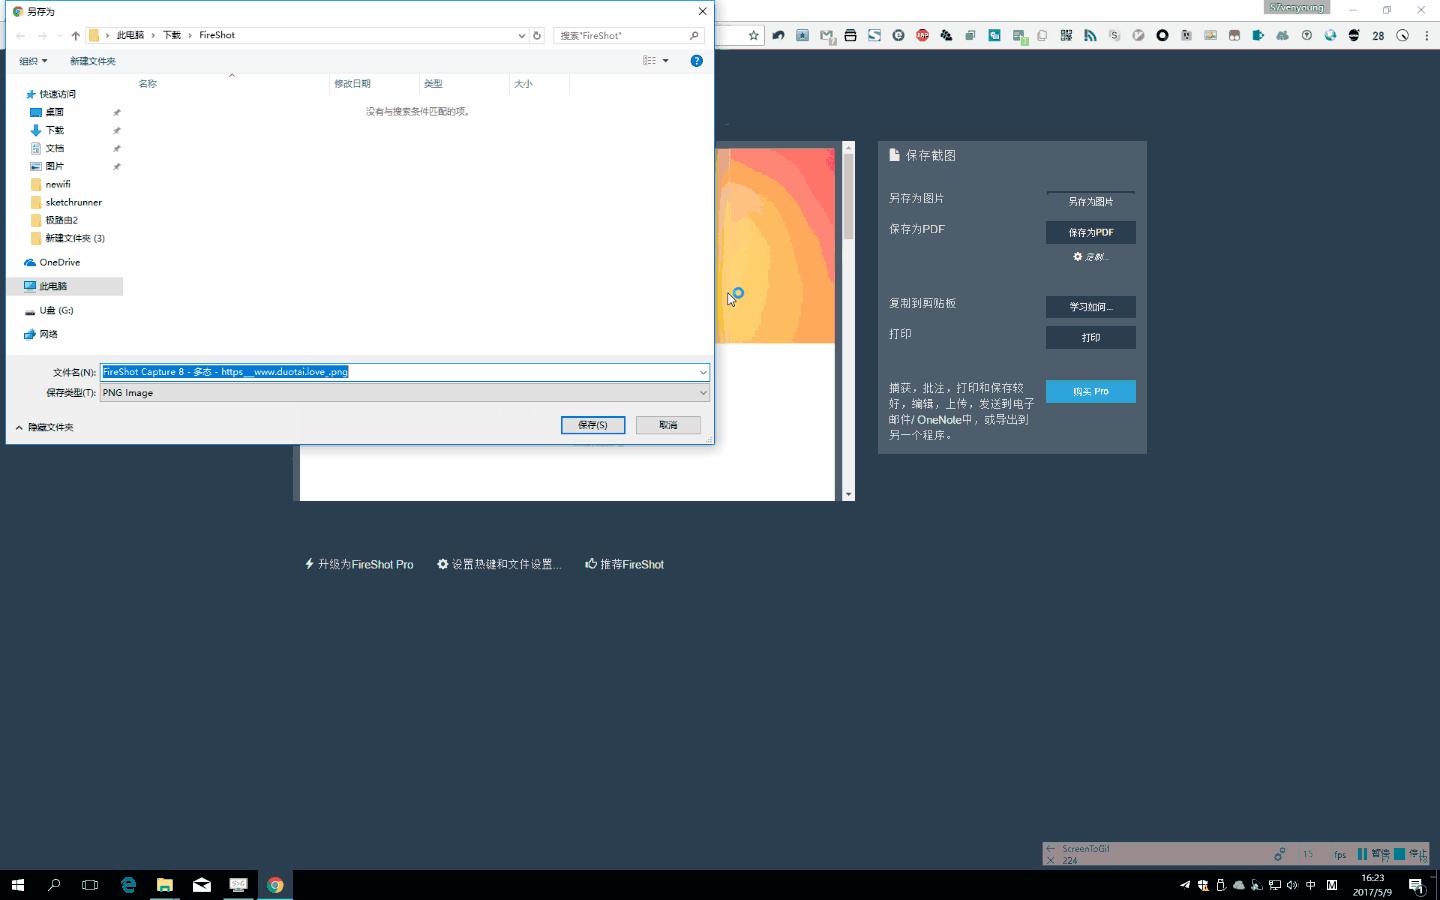Pause the ScreenToGif recording
The height and width of the screenshot is (900, 1440).
[1372, 854]
